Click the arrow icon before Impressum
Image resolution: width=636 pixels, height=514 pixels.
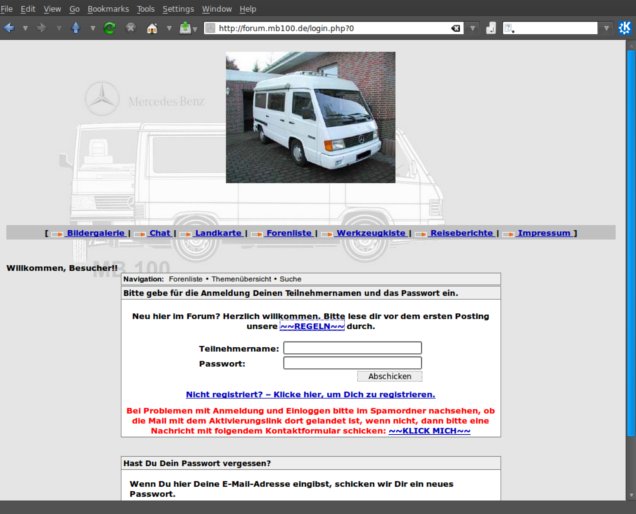click(x=508, y=234)
